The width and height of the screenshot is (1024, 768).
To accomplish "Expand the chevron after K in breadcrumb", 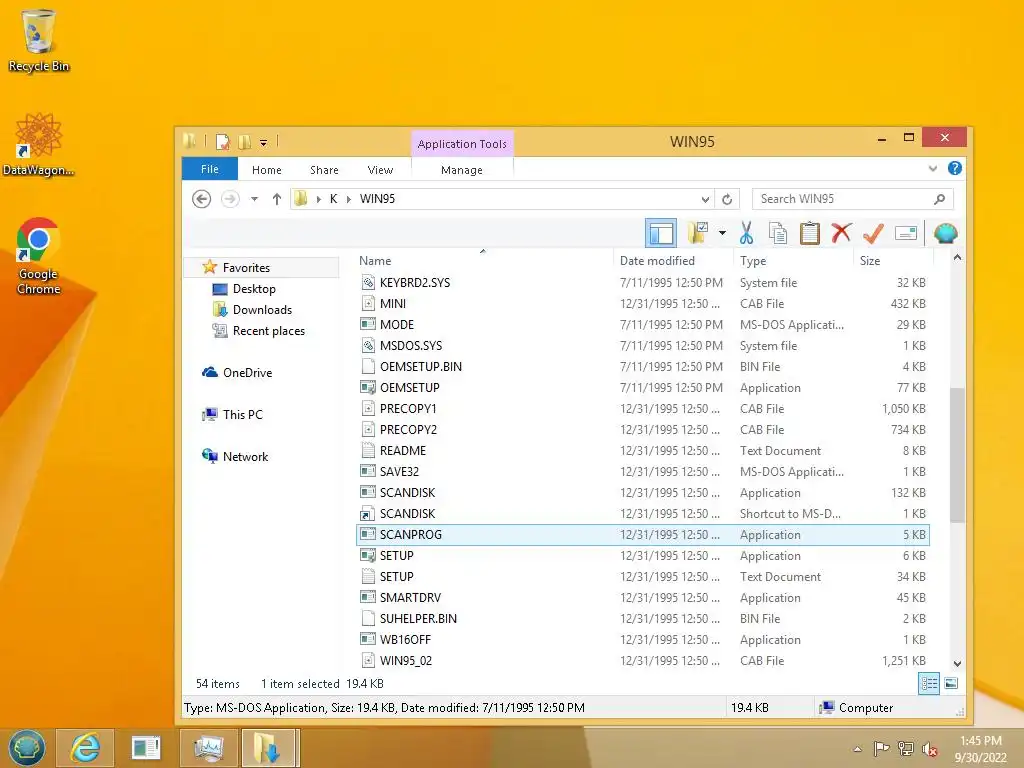I will [349, 199].
